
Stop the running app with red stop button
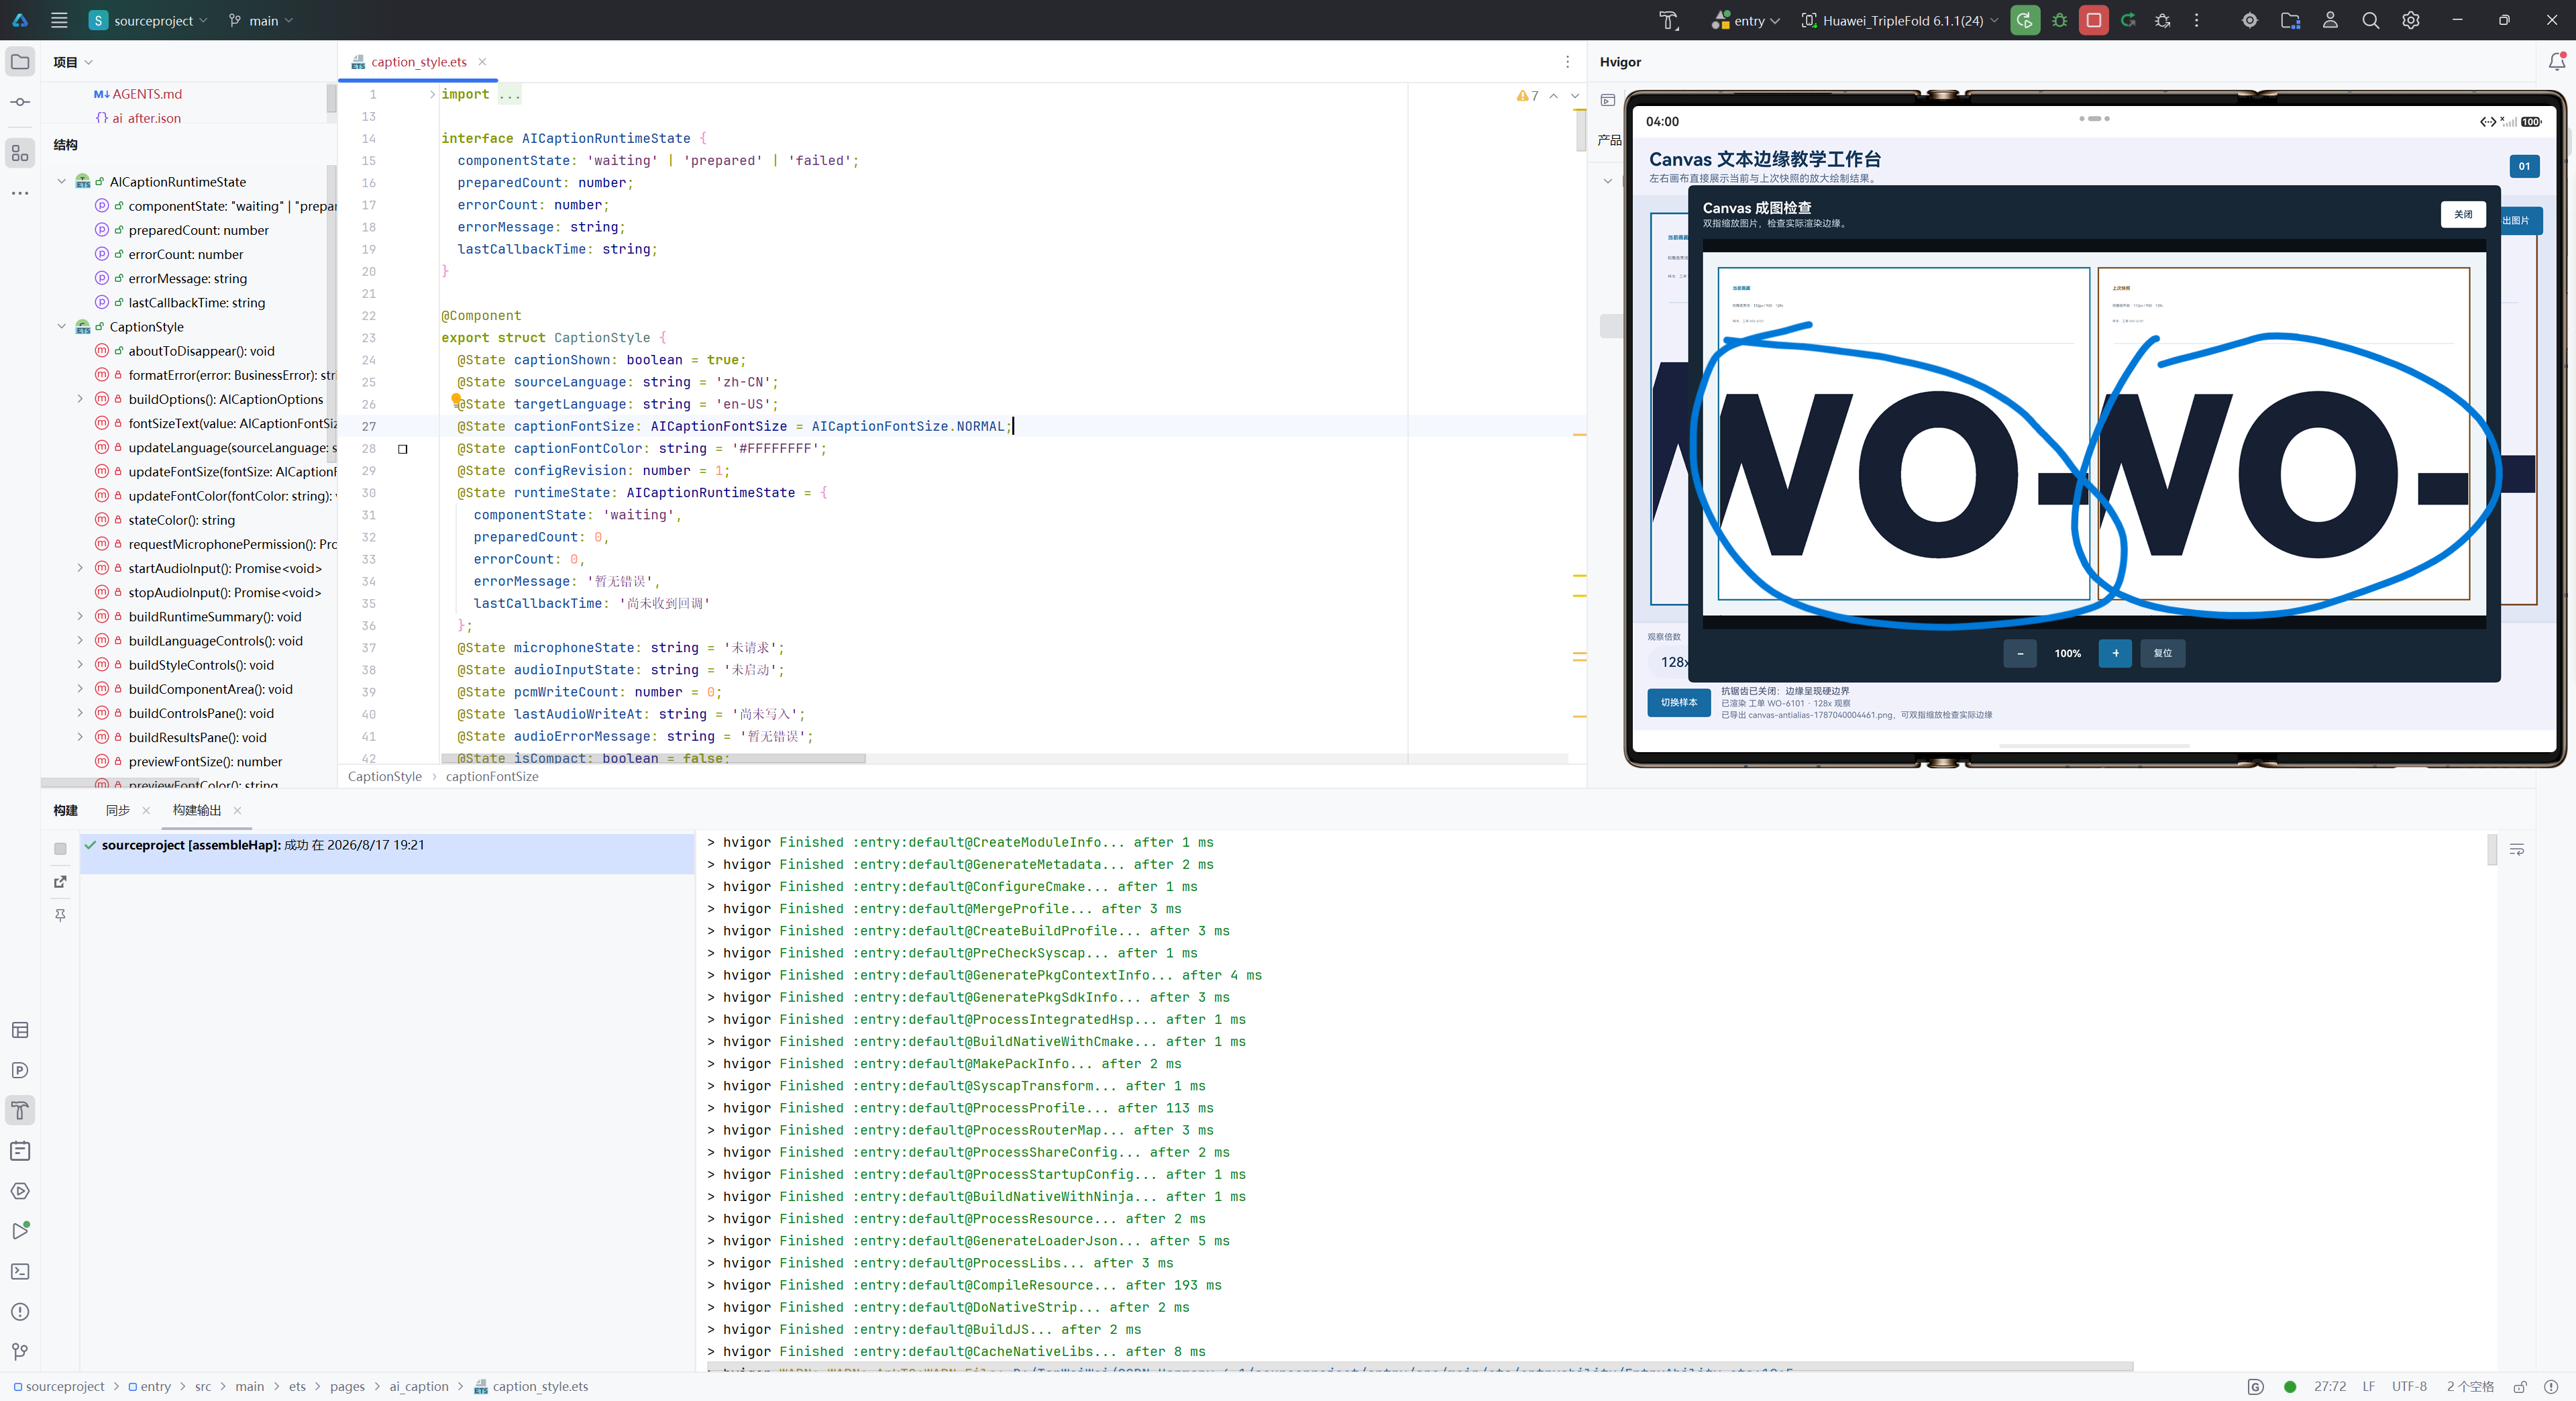[2093, 20]
